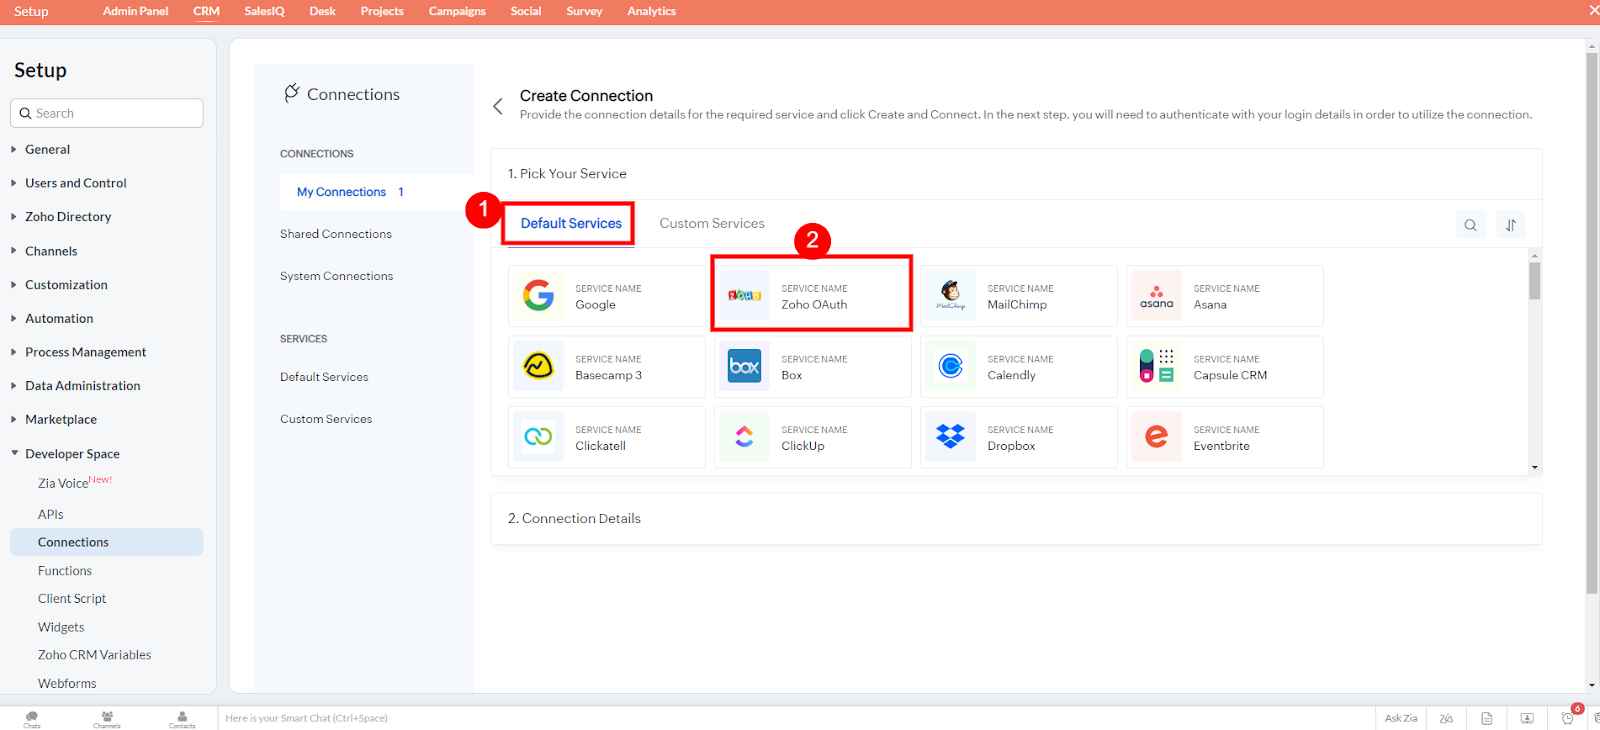Open Channels in the bottom bar
Image resolution: width=1600 pixels, height=730 pixels.
coord(107,719)
